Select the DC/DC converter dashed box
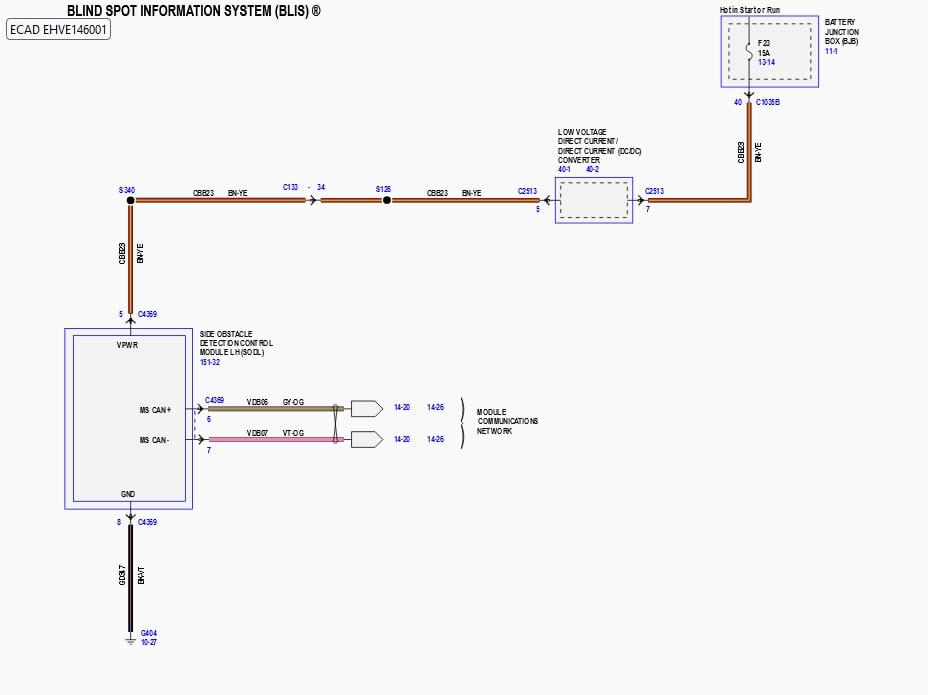The height and width of the screenshot is (695, 928). (593, 200)
